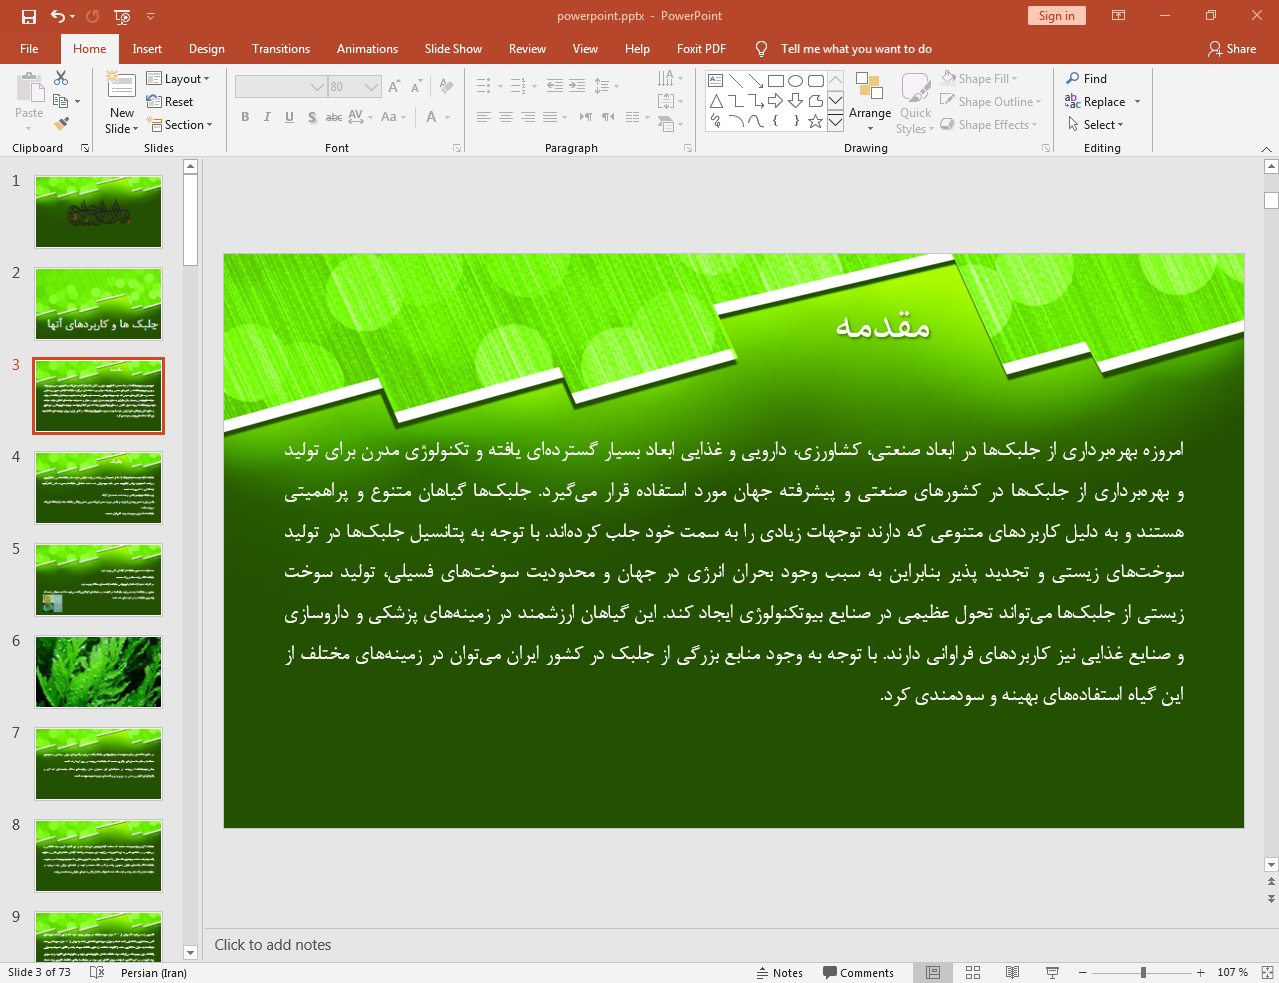Image resolution: width=1279 pixels, height=983 pixels.
Task: Fit slide to current window icon
Action: pos(1267,972)
